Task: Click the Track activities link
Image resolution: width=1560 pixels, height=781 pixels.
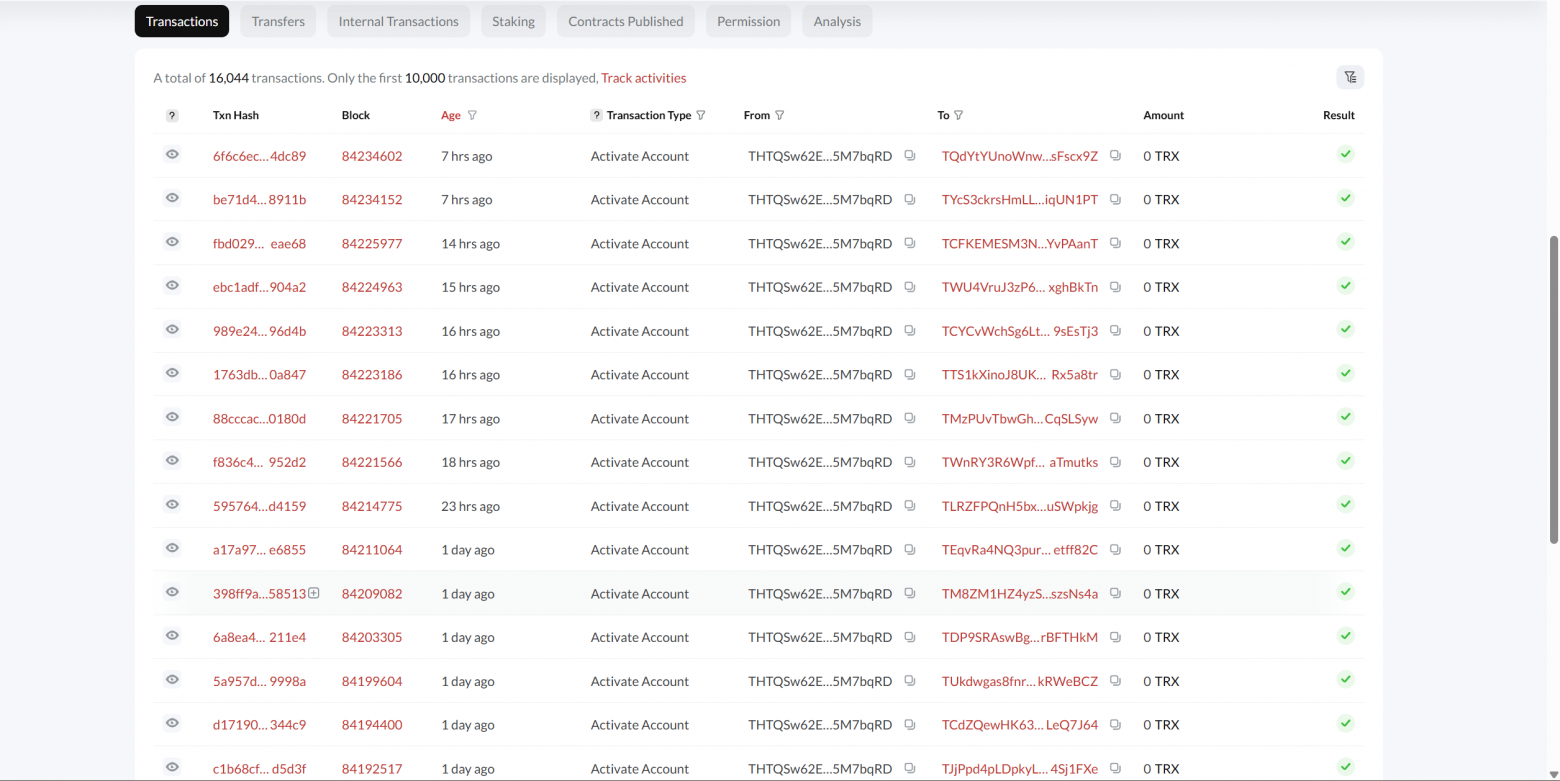Action: [x=644, y=78]
